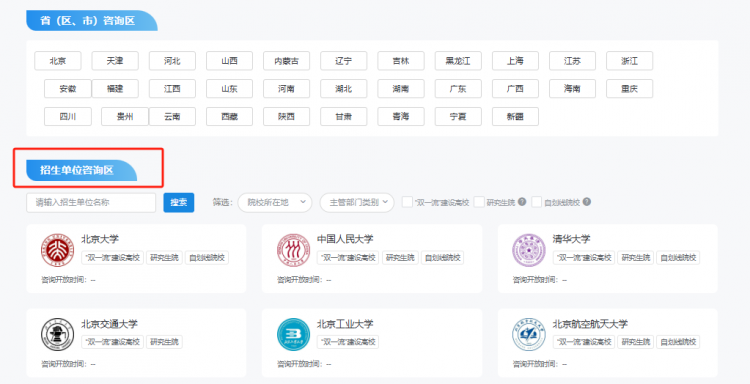Choose 江西 province button
750x384 pixels.
point(172,88)
